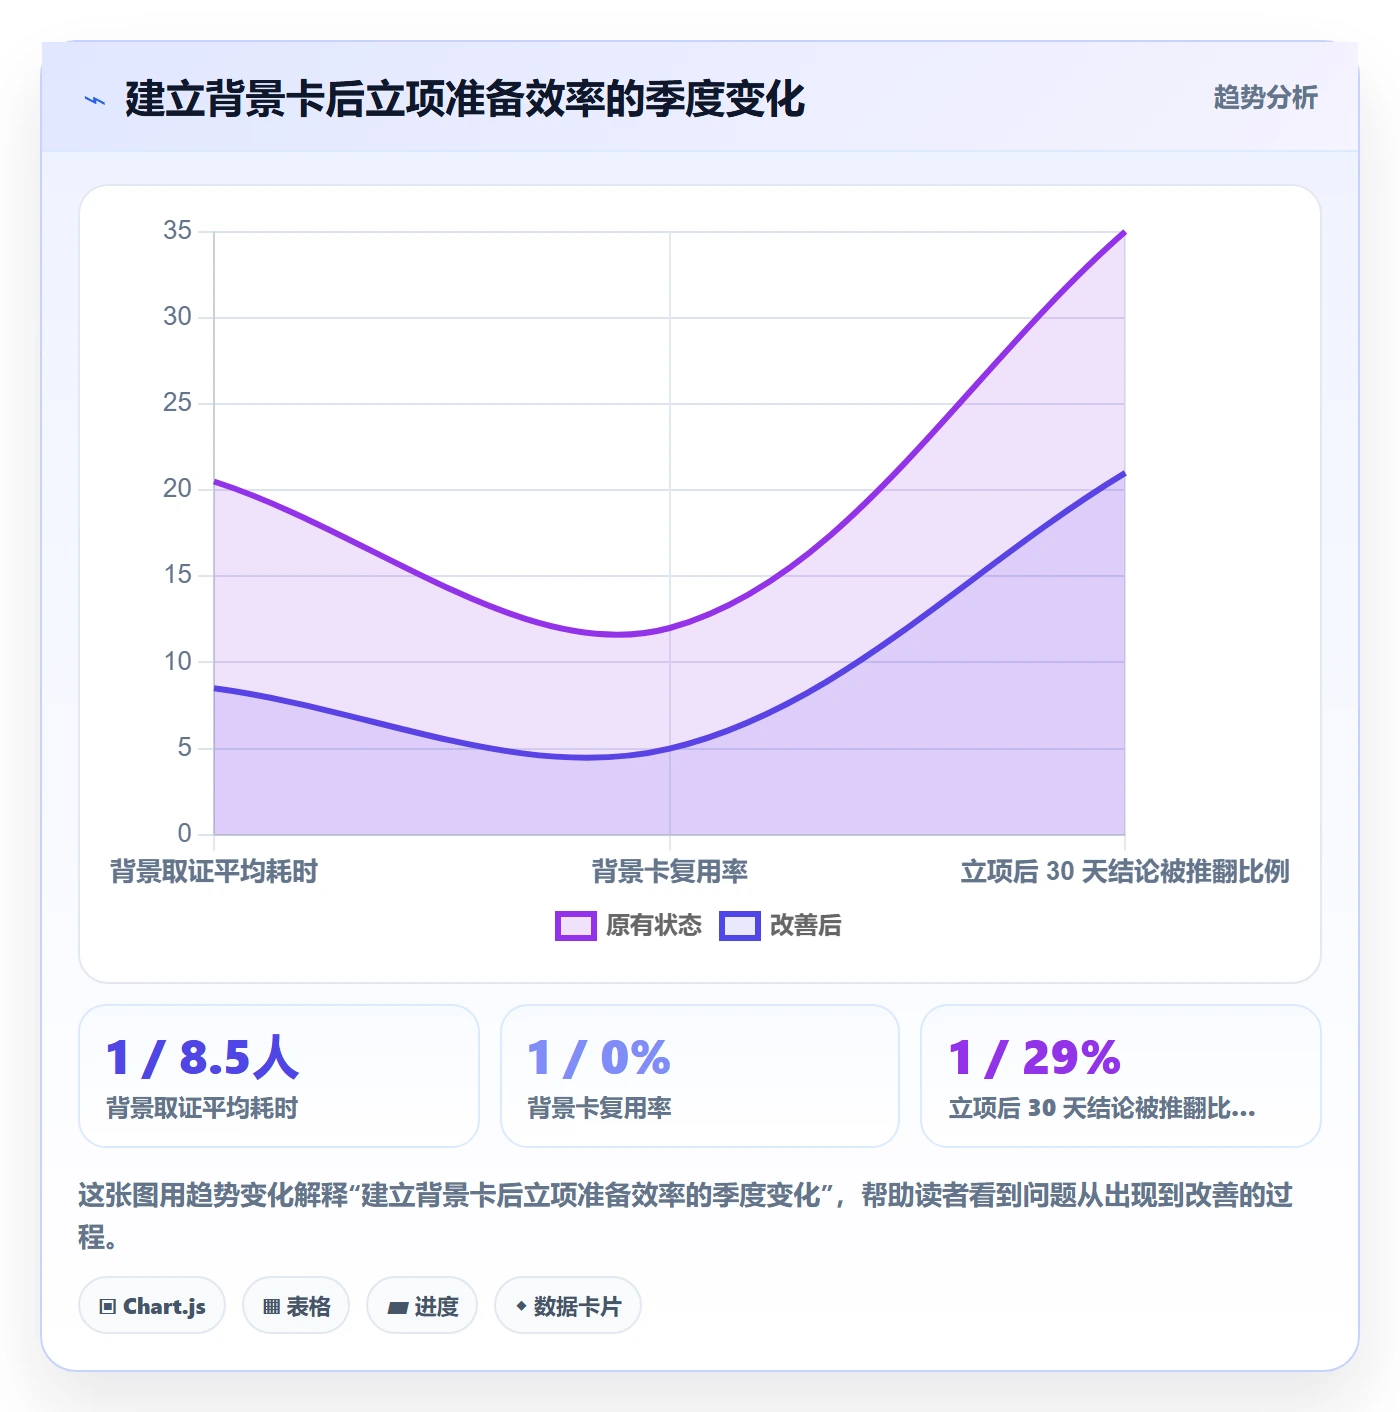The height and width of the screenshot is (1412, 1400).
Task: Click the square icon in Chart.js tag
Action: (x=108, y=1307)
